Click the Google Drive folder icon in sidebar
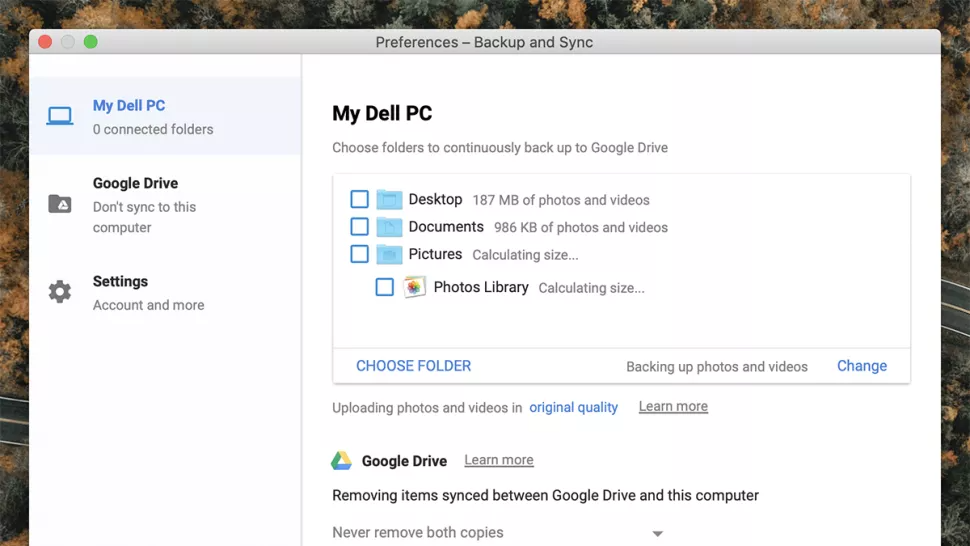The image size is (970, 546). 60,204
